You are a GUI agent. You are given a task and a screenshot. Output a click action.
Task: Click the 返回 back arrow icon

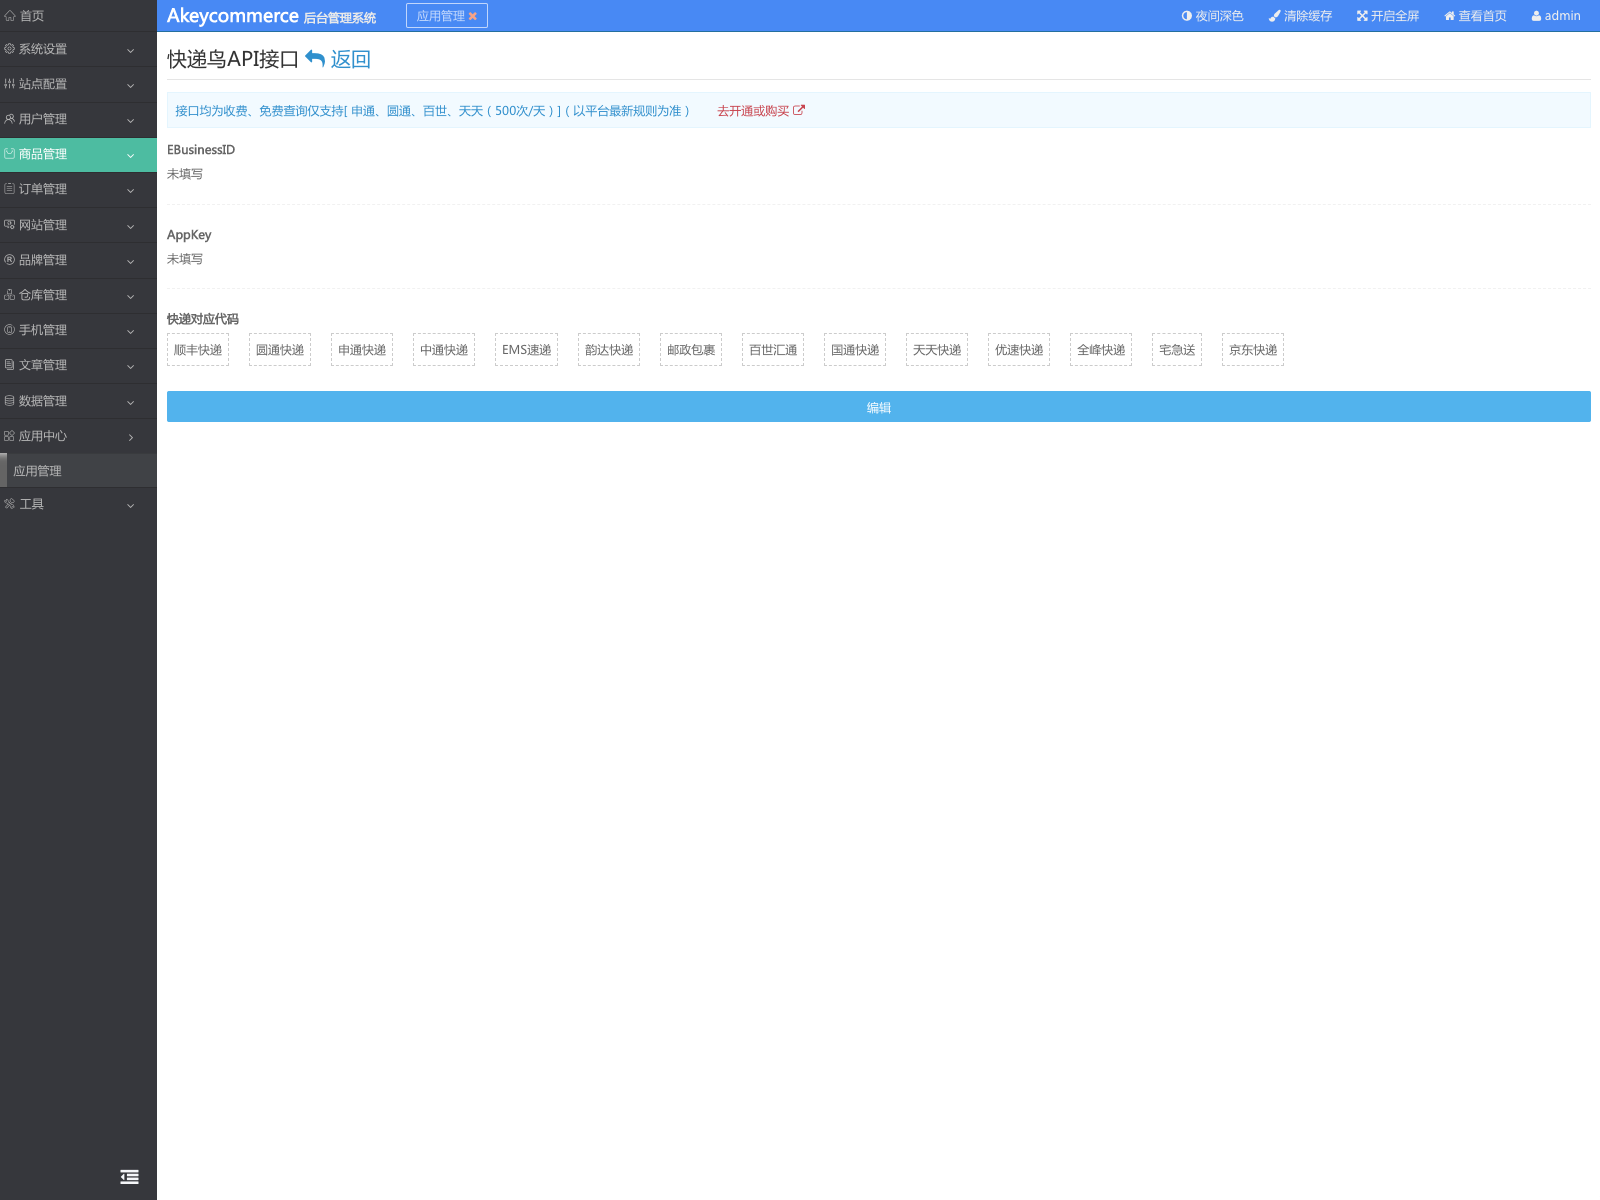[x=315, y=59]
